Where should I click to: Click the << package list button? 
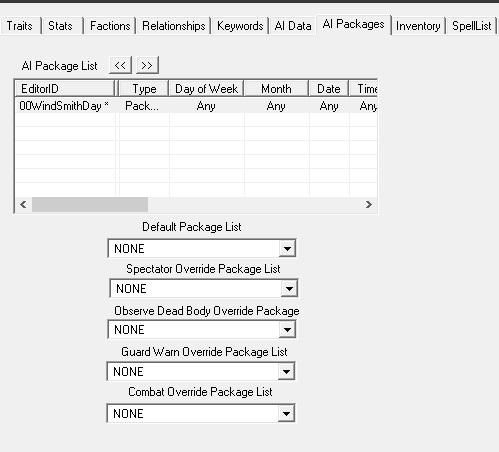pyautogui.click(x=120, y=65)
